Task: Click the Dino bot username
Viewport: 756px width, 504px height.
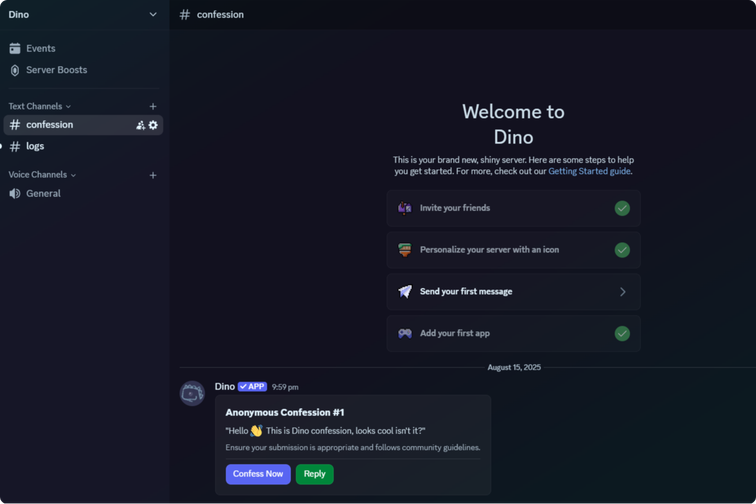Action: coord(225,387)
